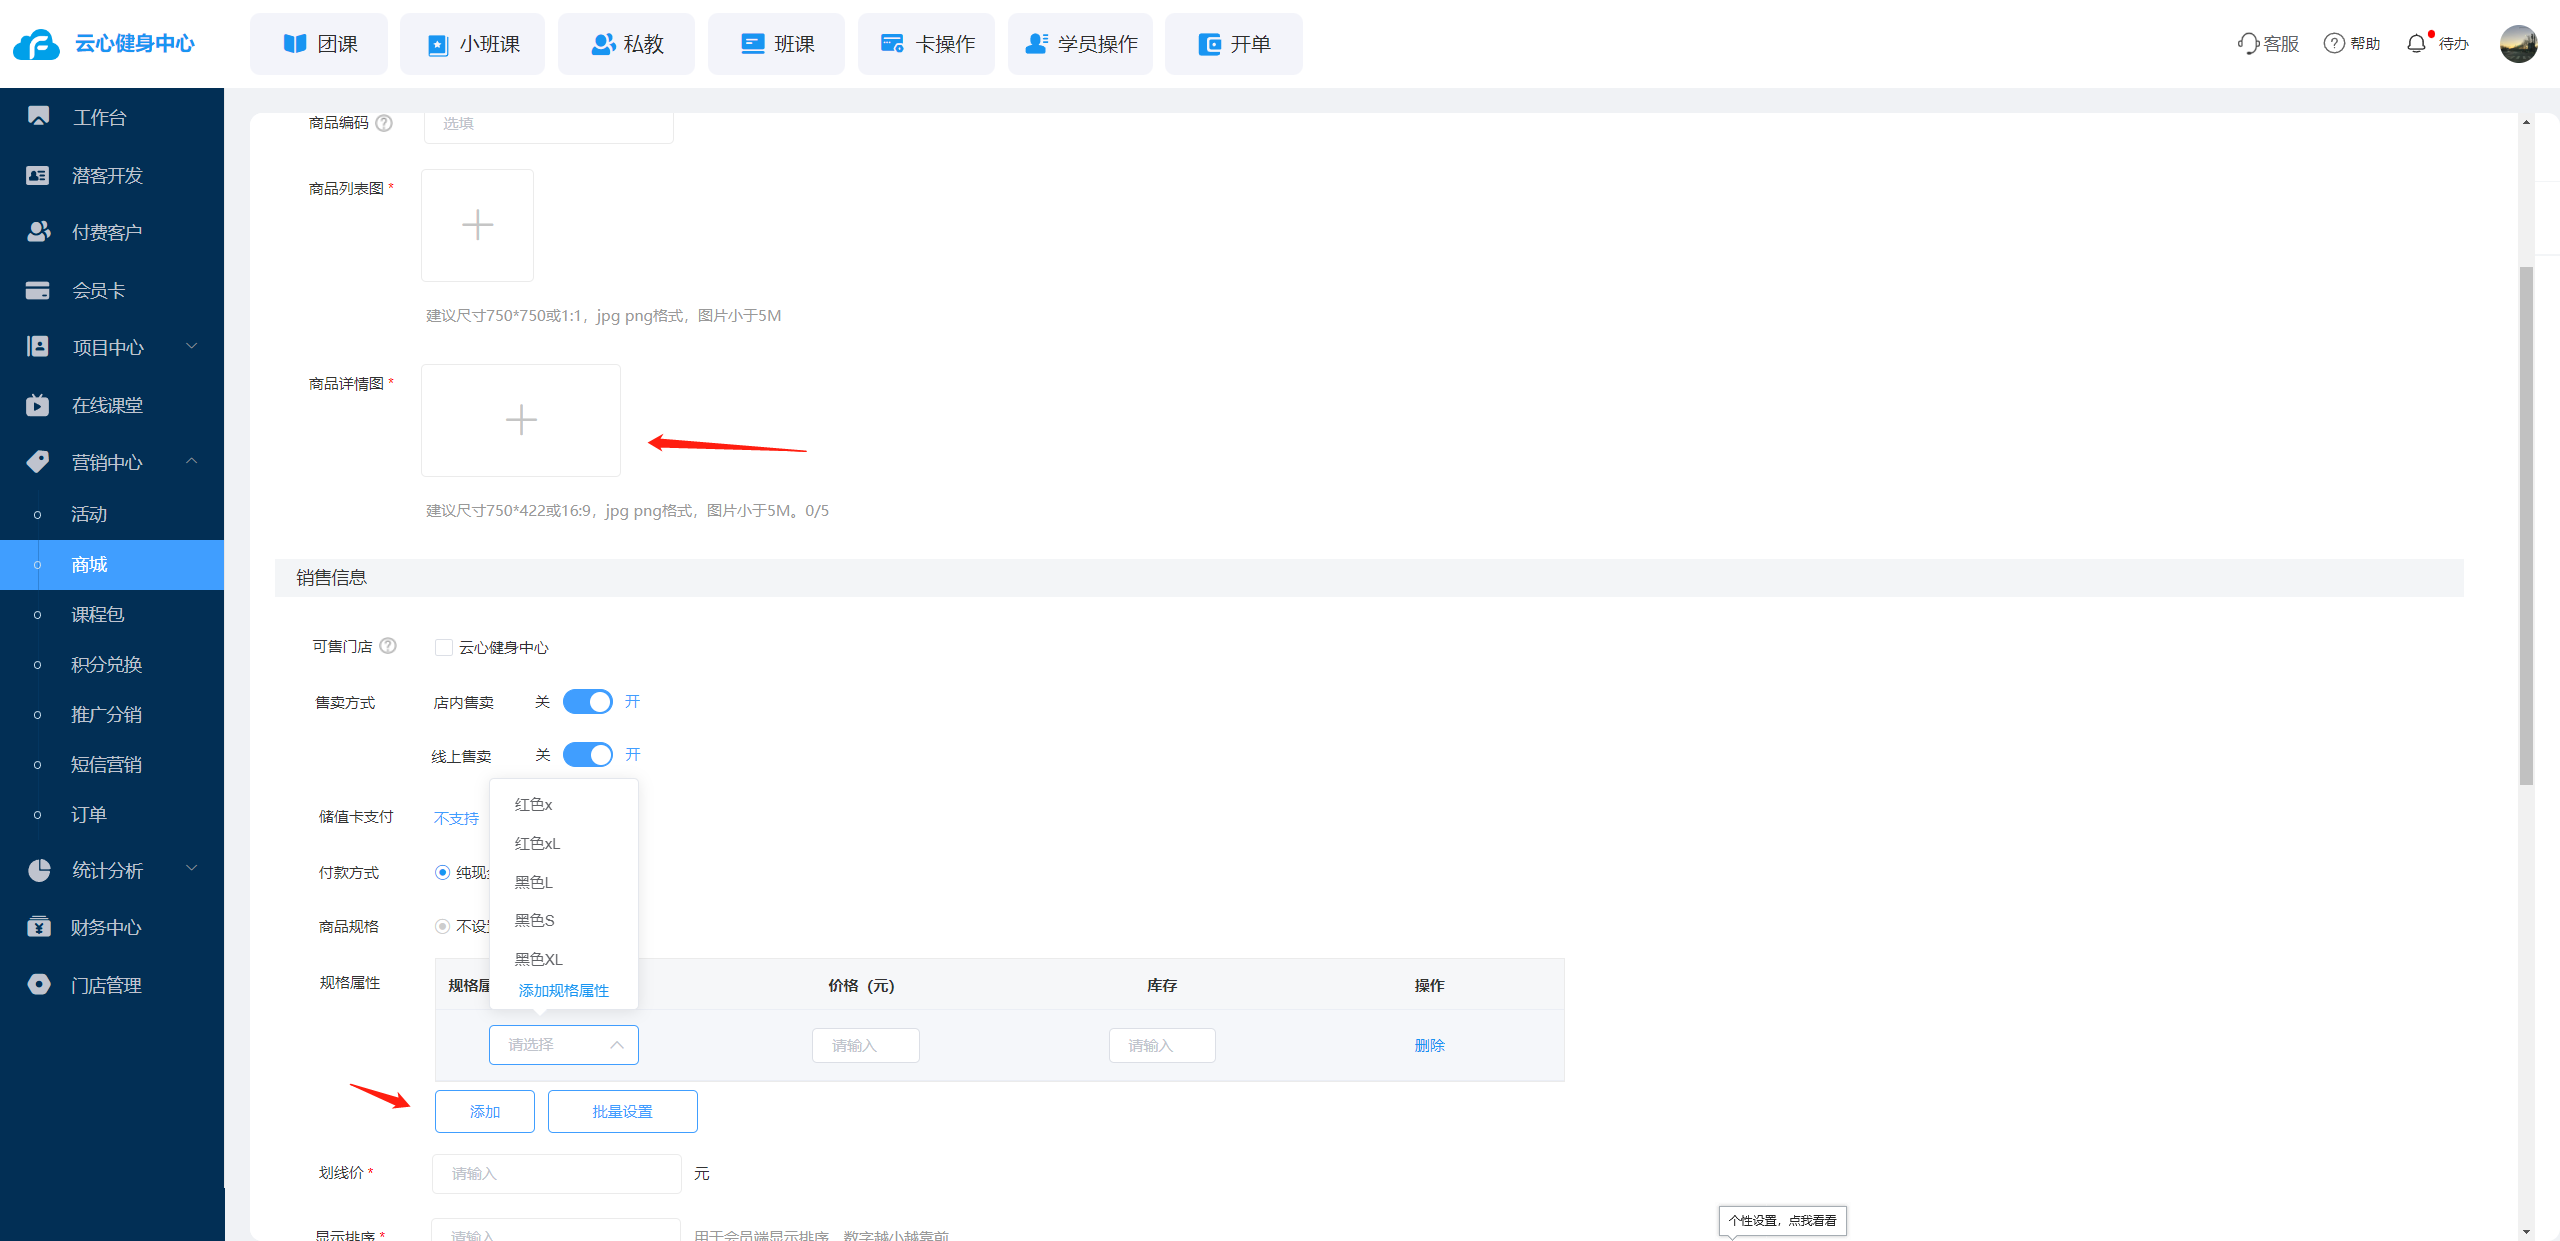Click the 待办 notification bell

coord(2416,43)
